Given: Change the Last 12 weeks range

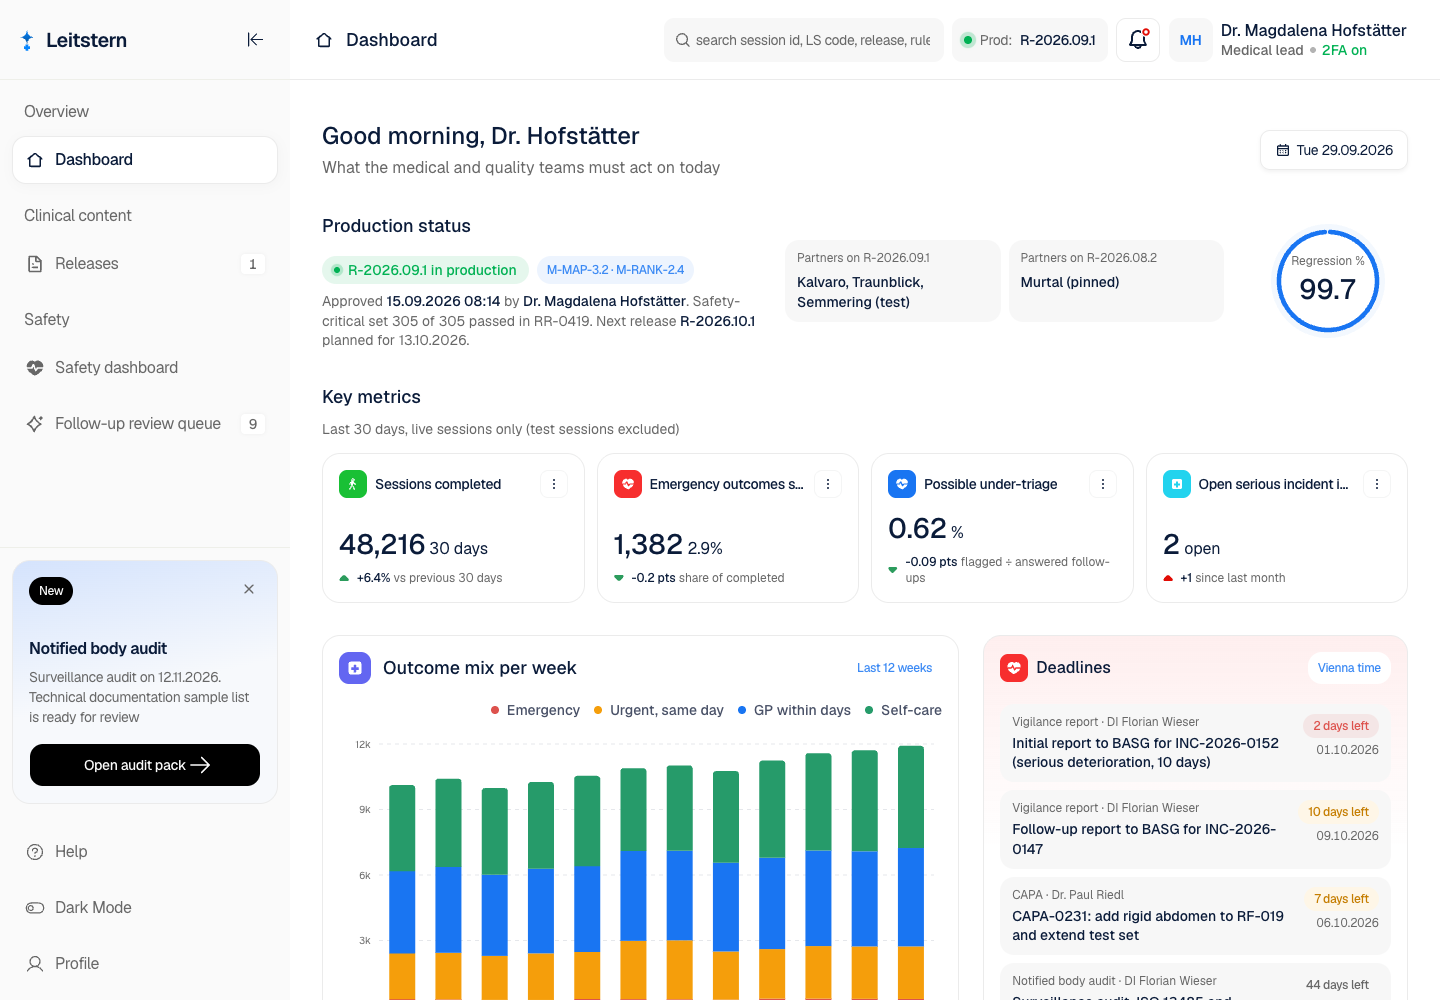Looking at the screenshot, I should point(894,668).
